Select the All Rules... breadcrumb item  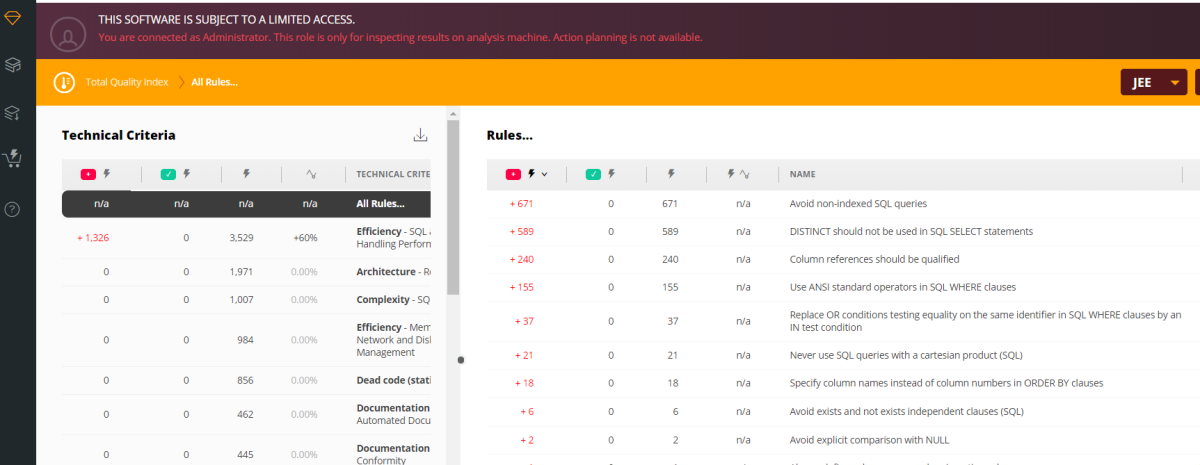214,82
